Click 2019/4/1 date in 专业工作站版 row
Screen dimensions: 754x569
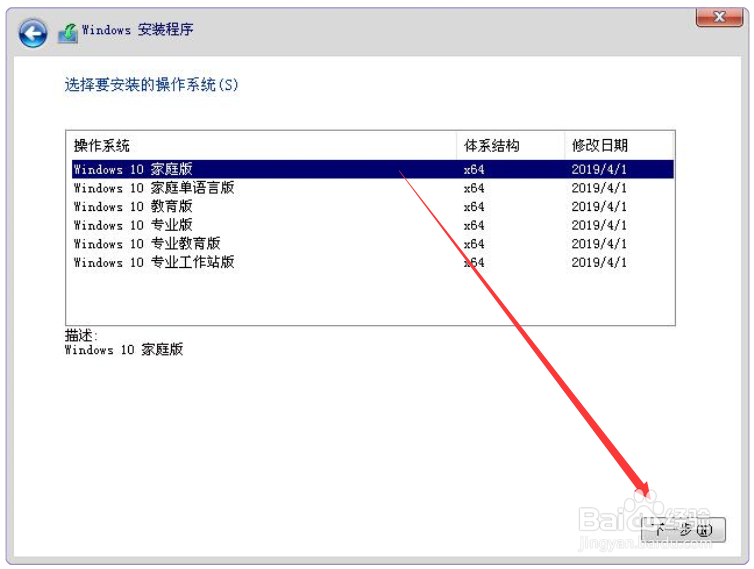tap(599, 263)
